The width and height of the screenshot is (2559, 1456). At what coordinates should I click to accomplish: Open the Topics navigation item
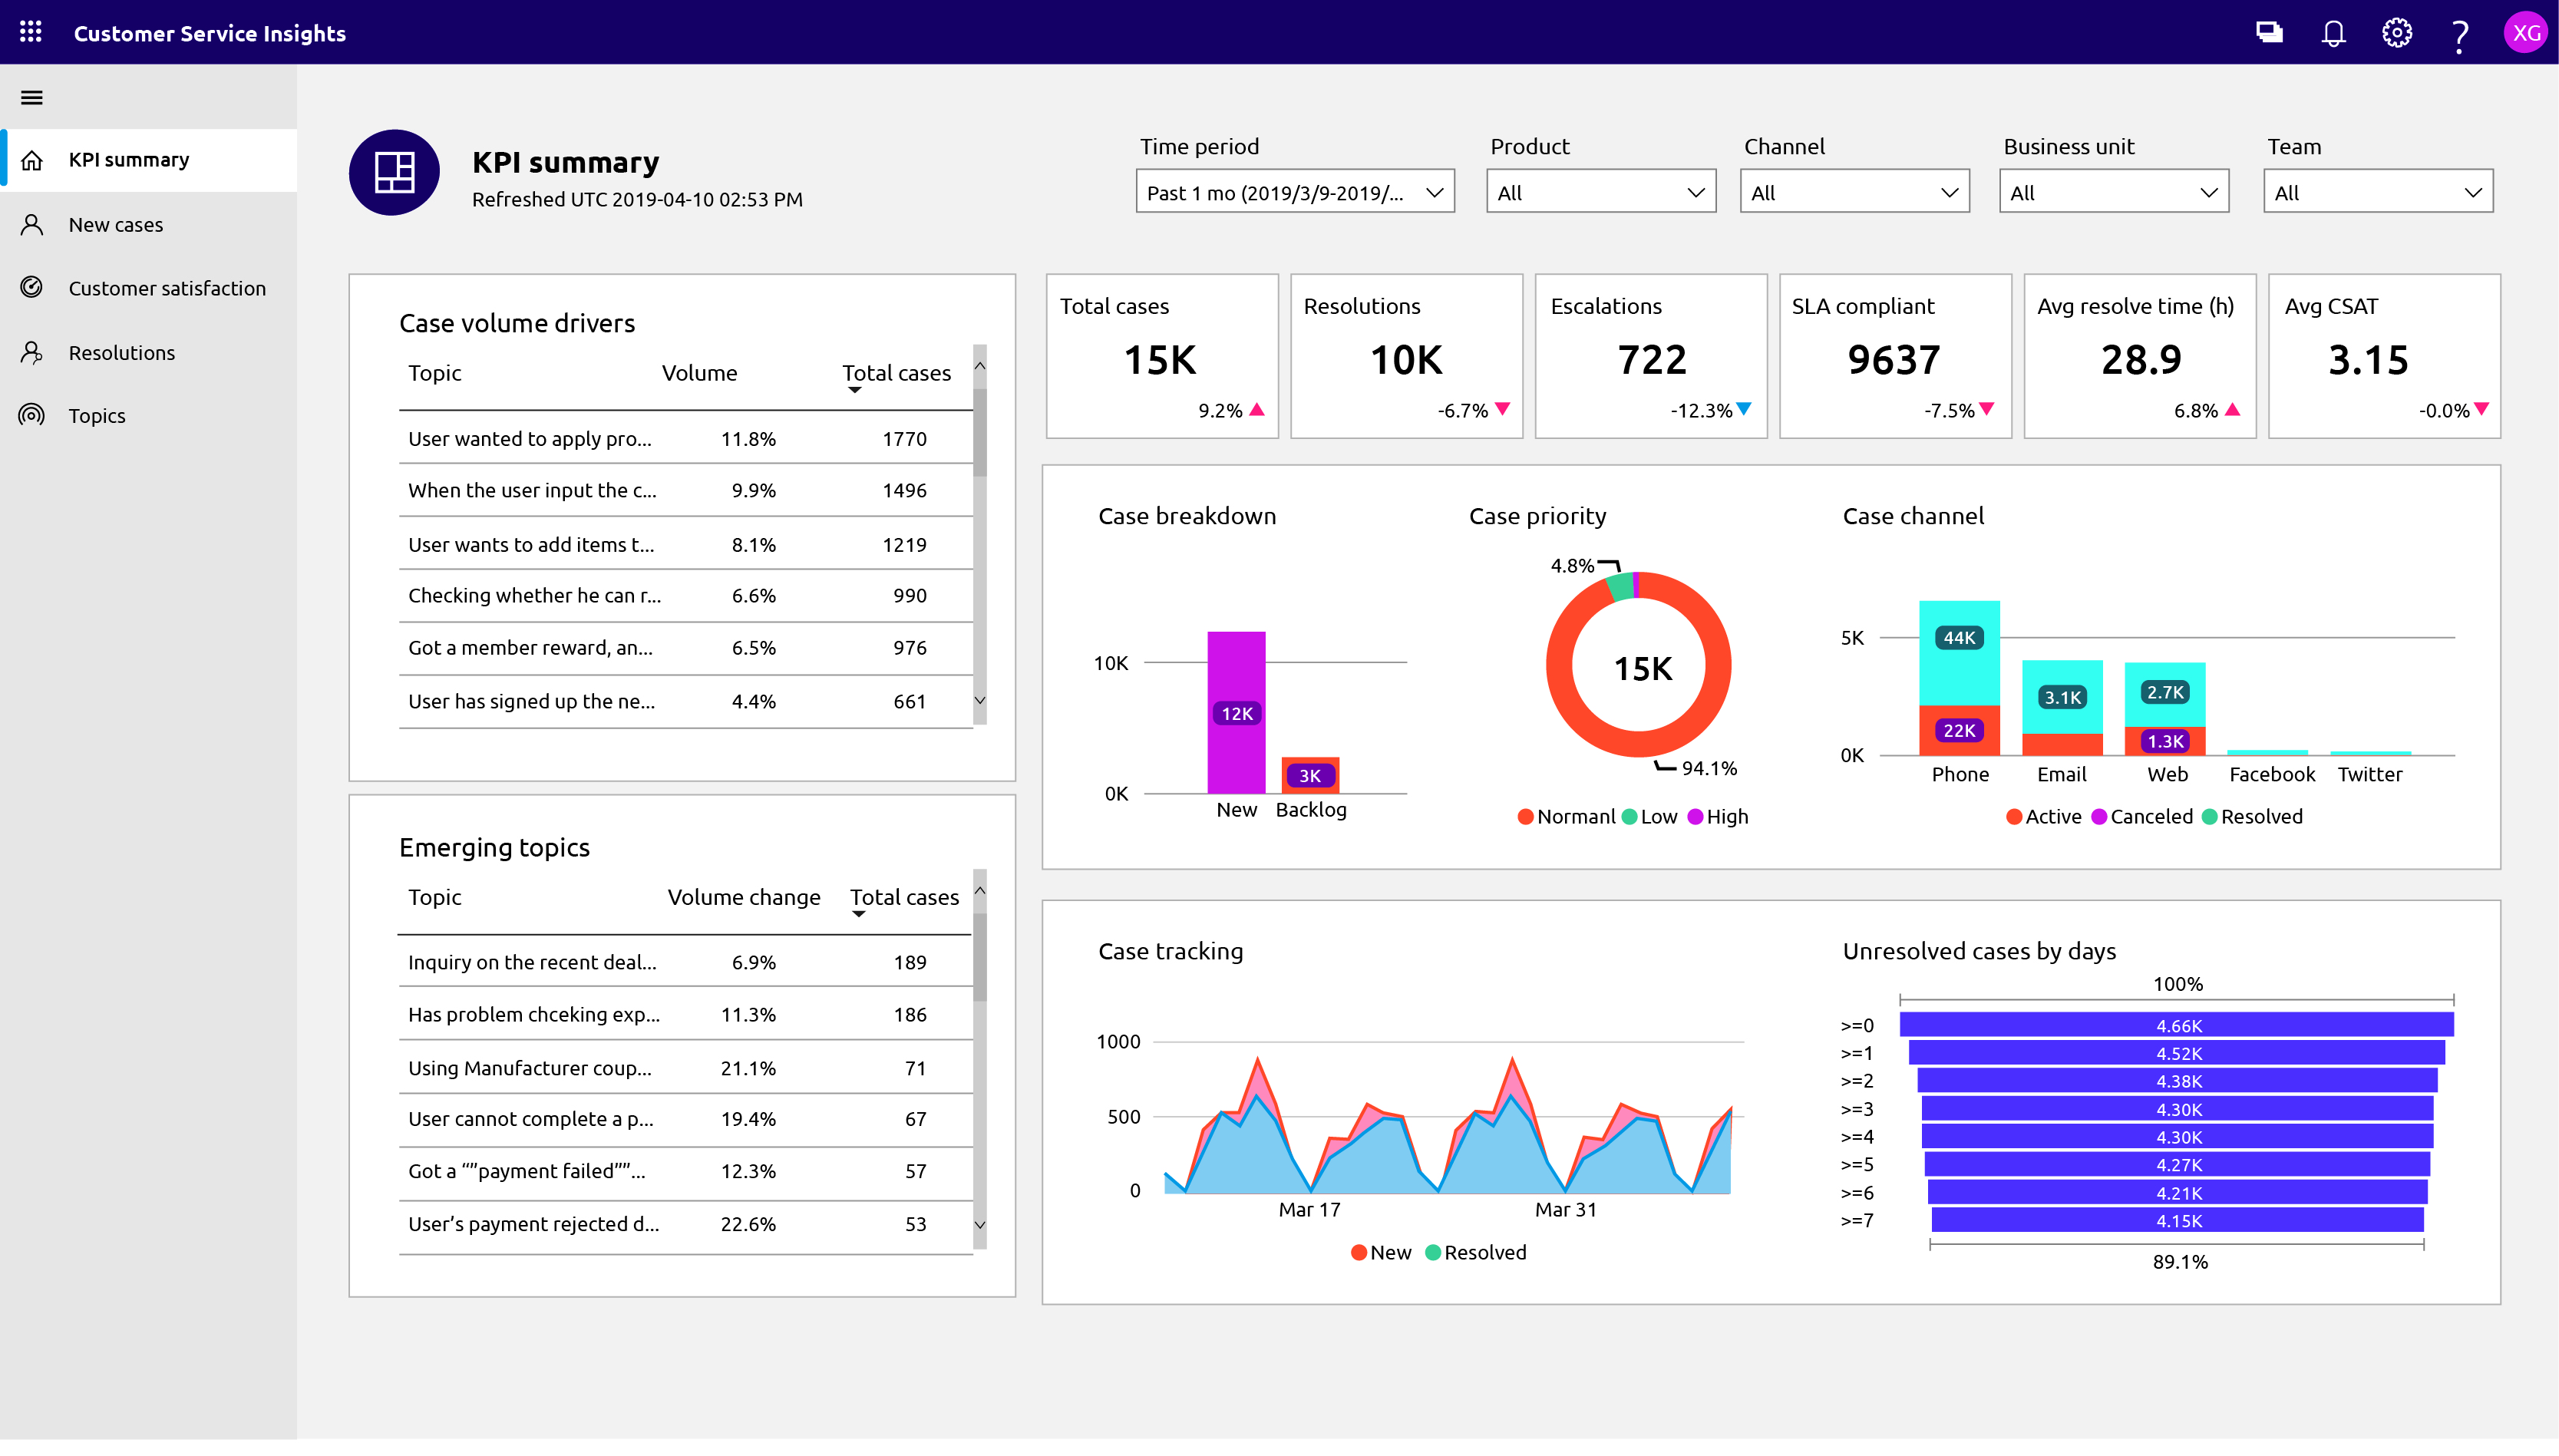click(97, 416)
